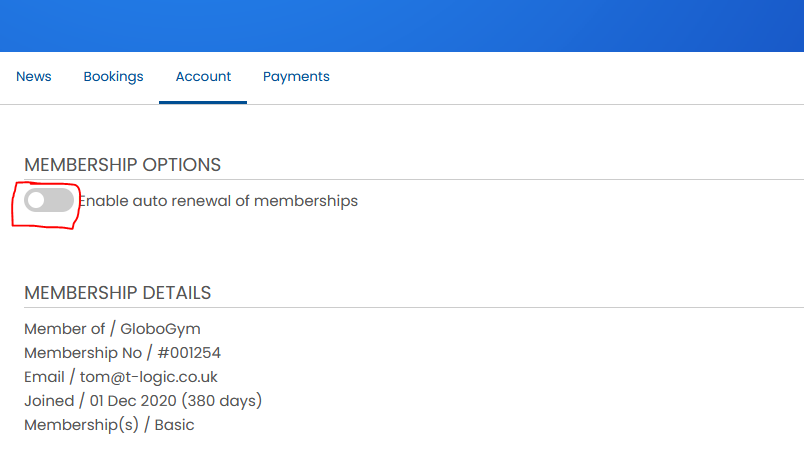Click the 'Email' field label
804x469 pixels.
coord(44,377)
